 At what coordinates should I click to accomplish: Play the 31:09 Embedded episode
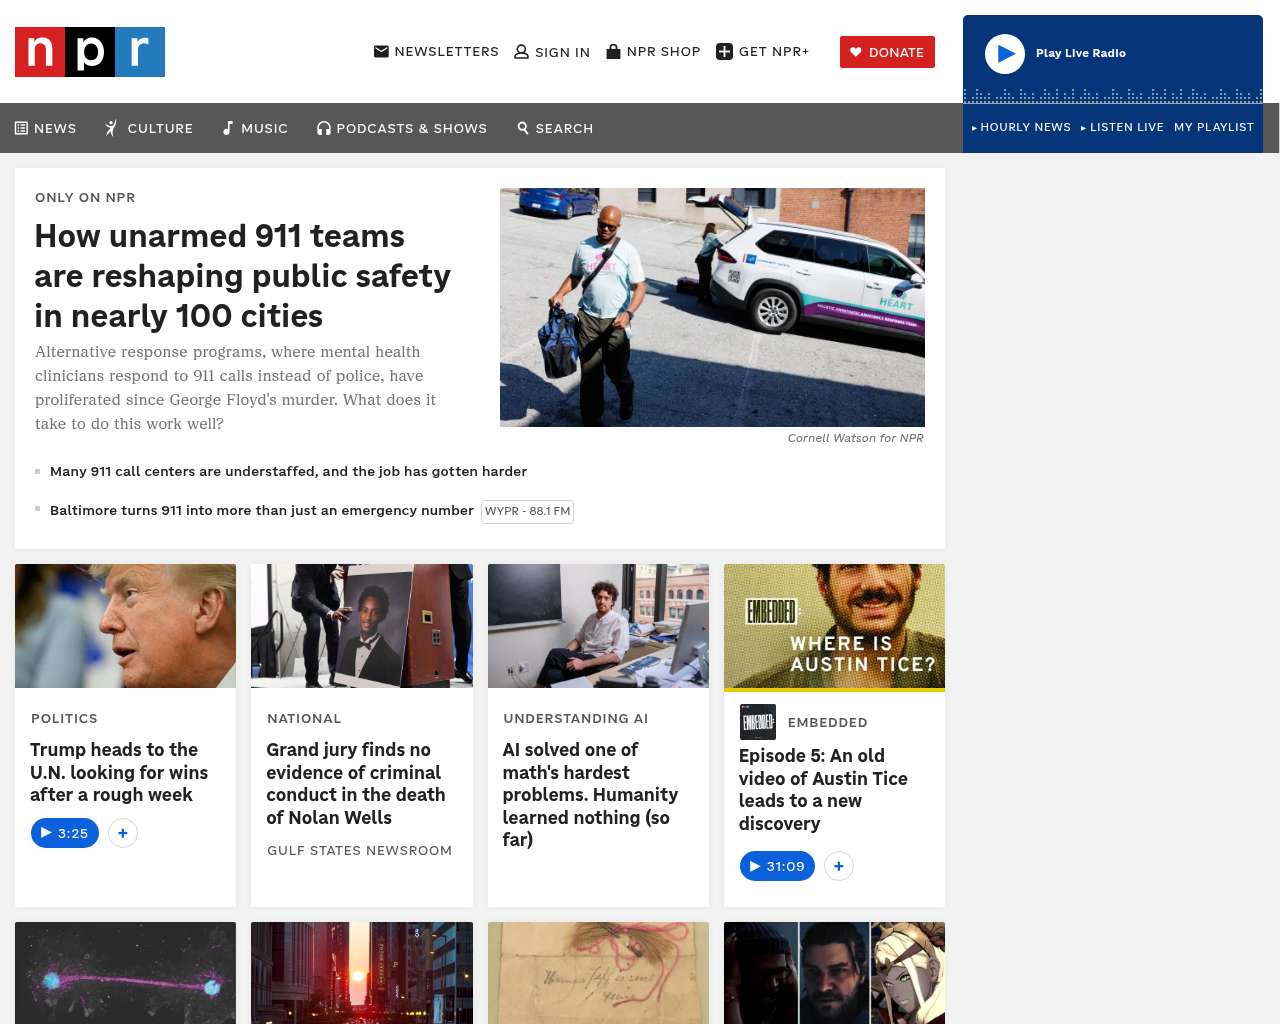777,866
